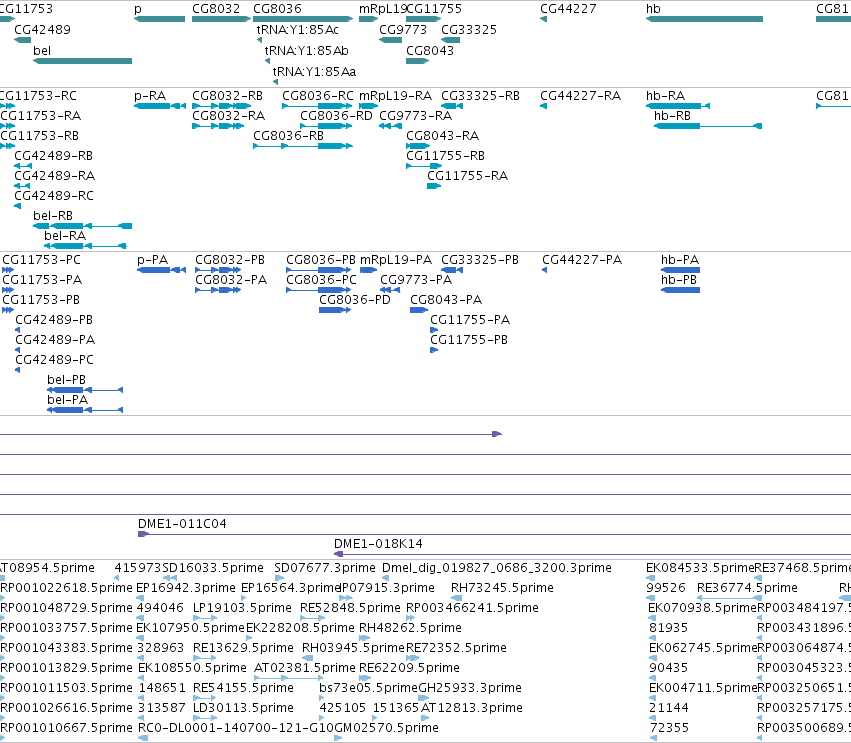Image resolution: width=851 pixels, height=743 pixels.
Task: Click protein CG8043-PA
Action: [x=446, y=300]
